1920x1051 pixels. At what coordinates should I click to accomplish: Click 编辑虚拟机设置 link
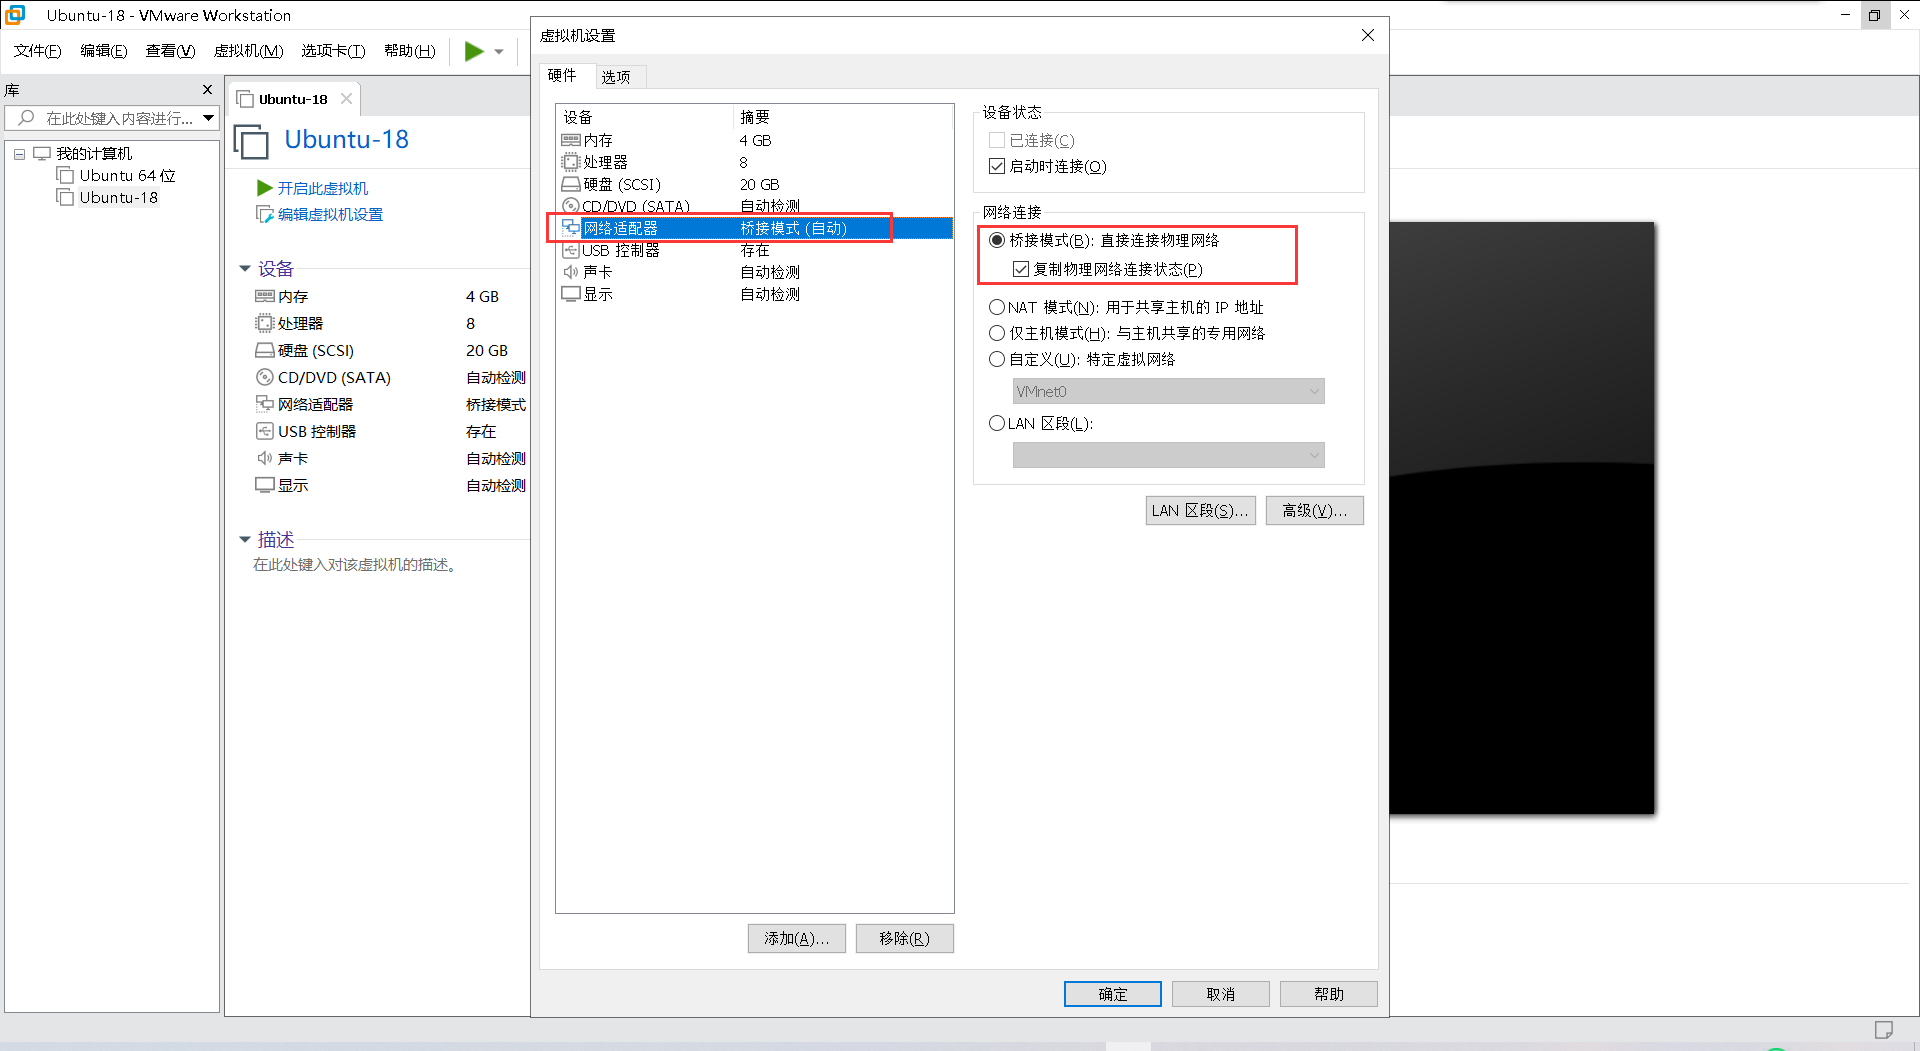(330, 214)
